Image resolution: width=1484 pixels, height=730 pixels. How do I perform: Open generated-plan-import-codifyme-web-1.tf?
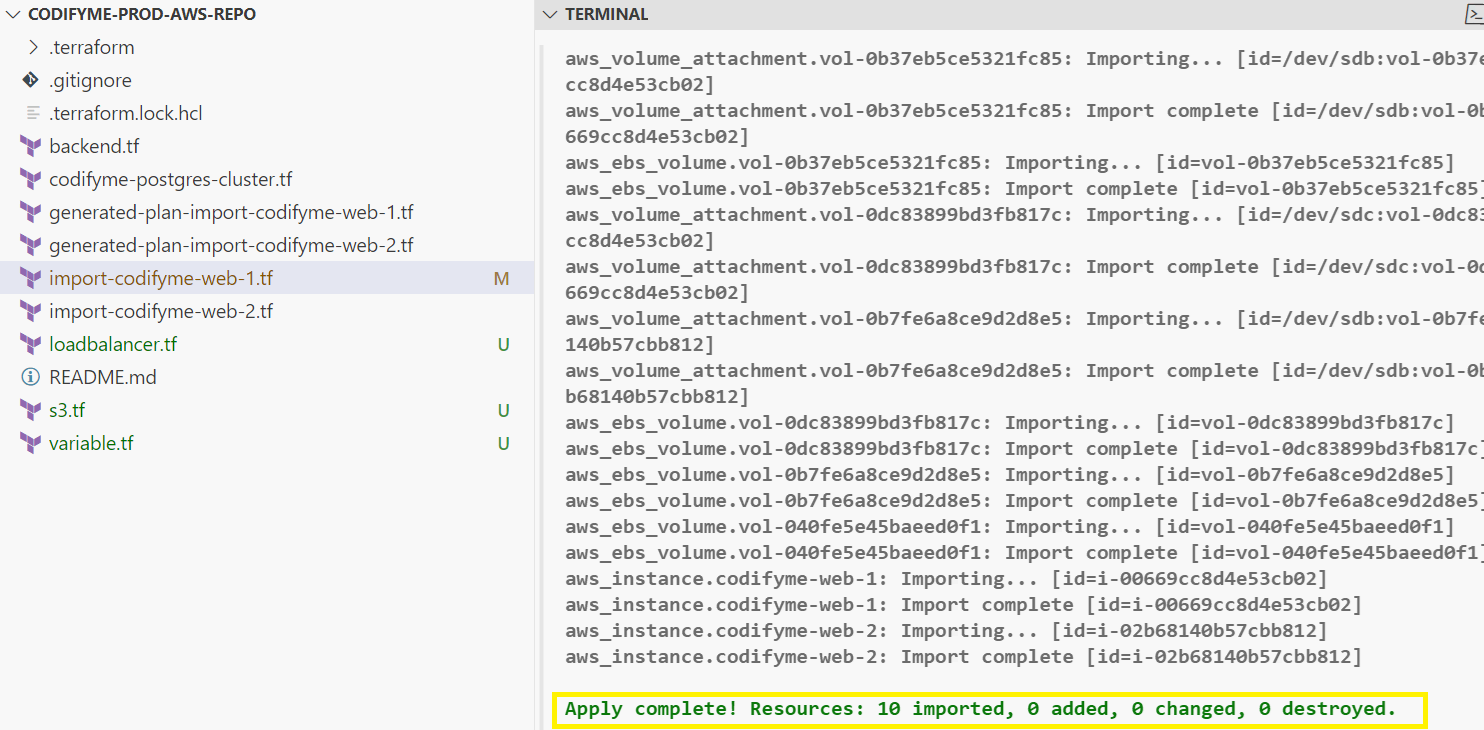[x=231, y=213]
